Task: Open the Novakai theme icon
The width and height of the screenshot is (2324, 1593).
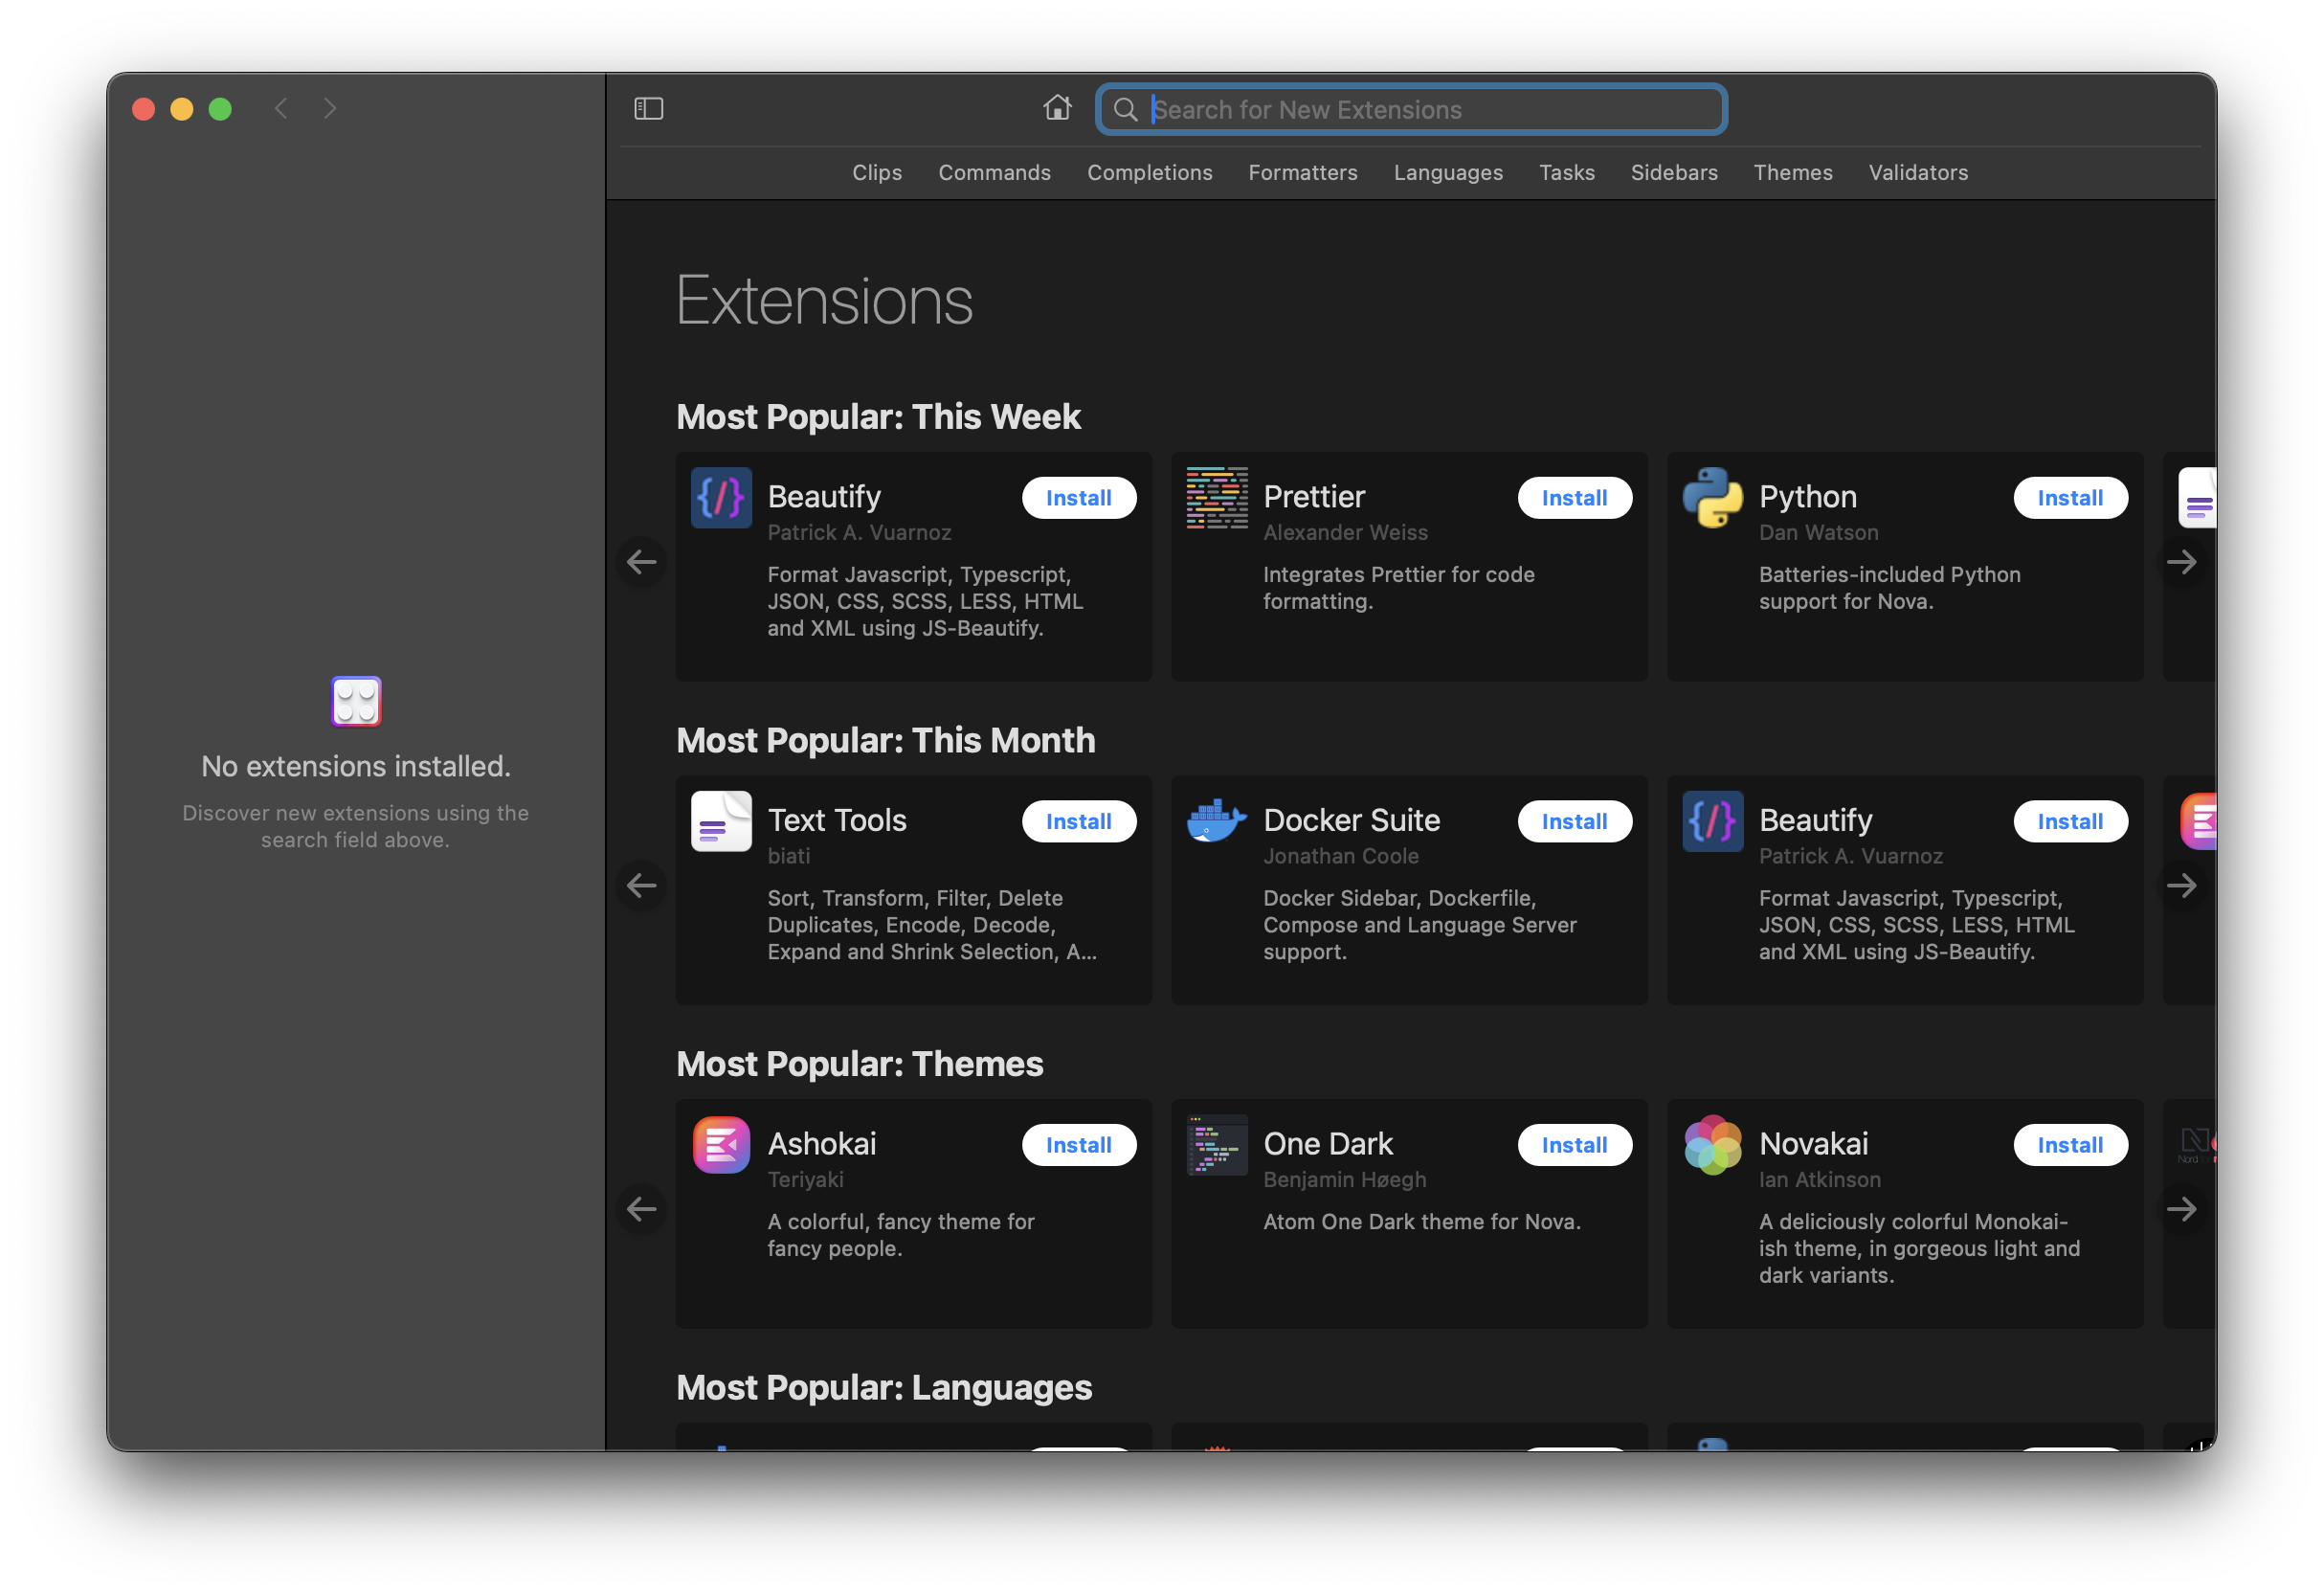Action: pos(1713,1144)
